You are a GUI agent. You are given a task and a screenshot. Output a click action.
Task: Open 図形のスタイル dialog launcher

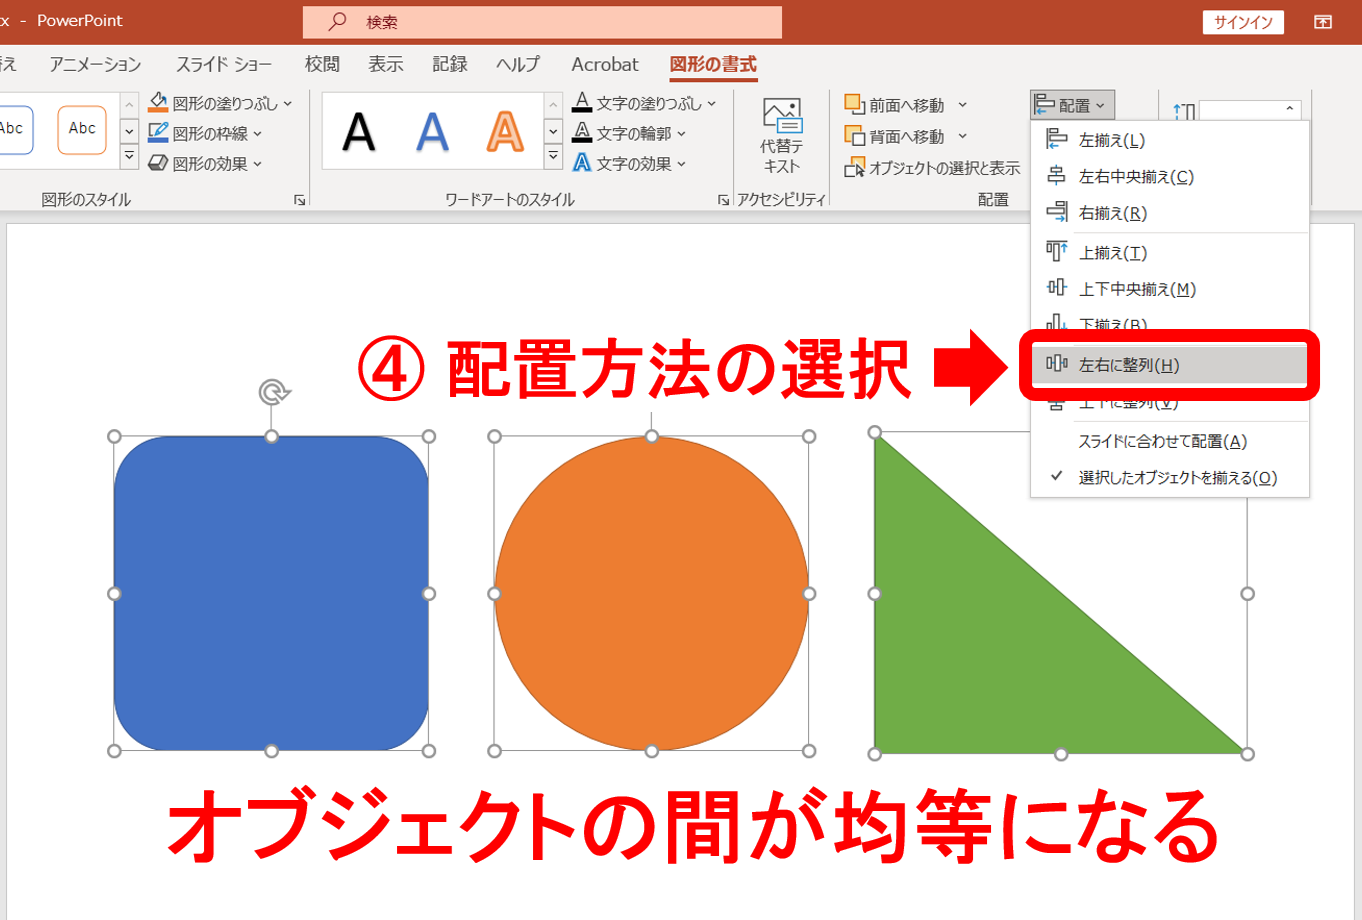tap(299, 200)
